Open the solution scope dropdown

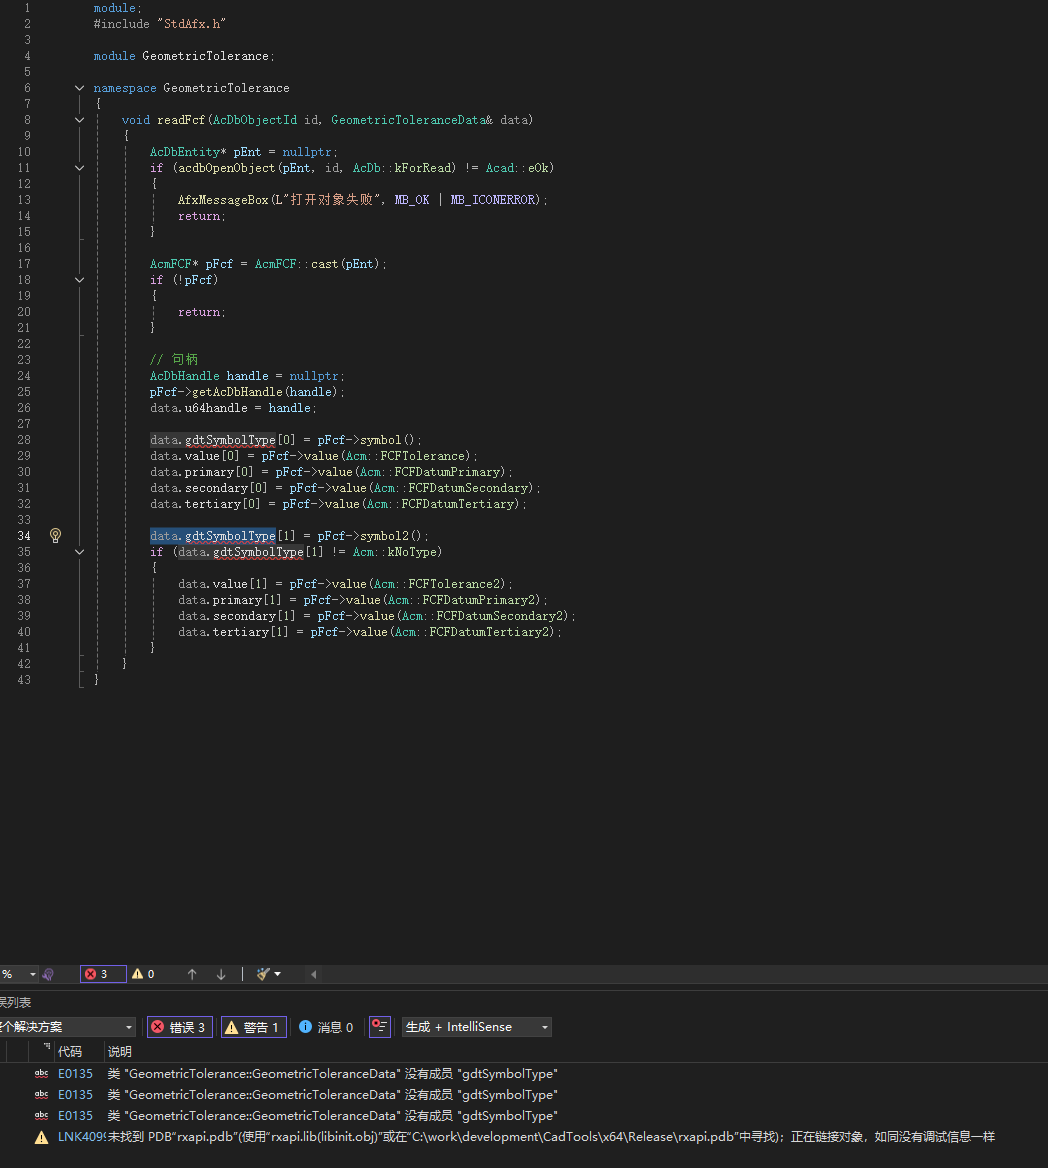pos(66,1027)
